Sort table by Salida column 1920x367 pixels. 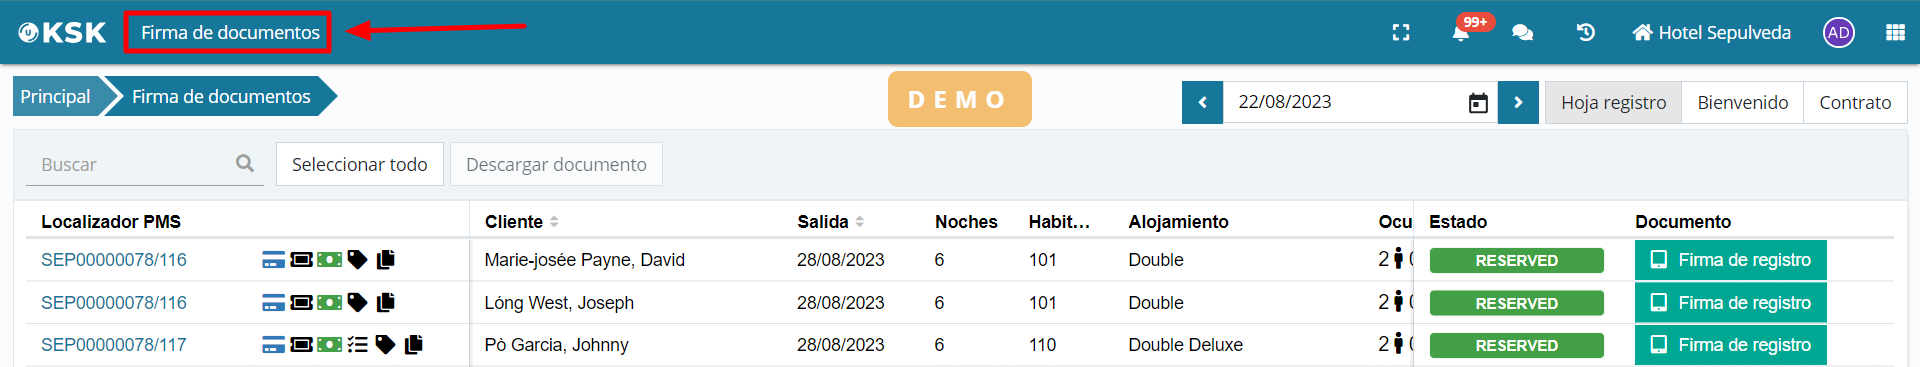(830, 222)
